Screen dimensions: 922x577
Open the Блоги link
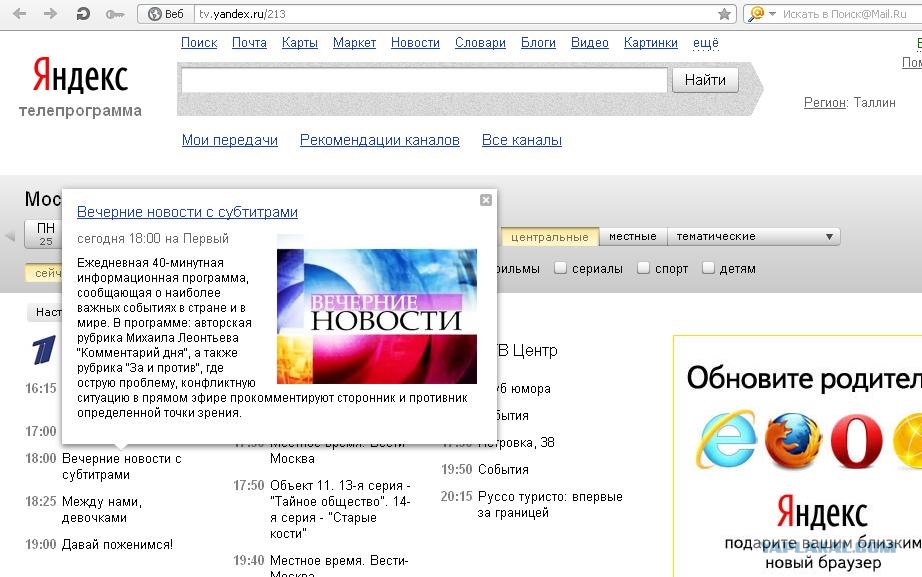coord(538,43)
